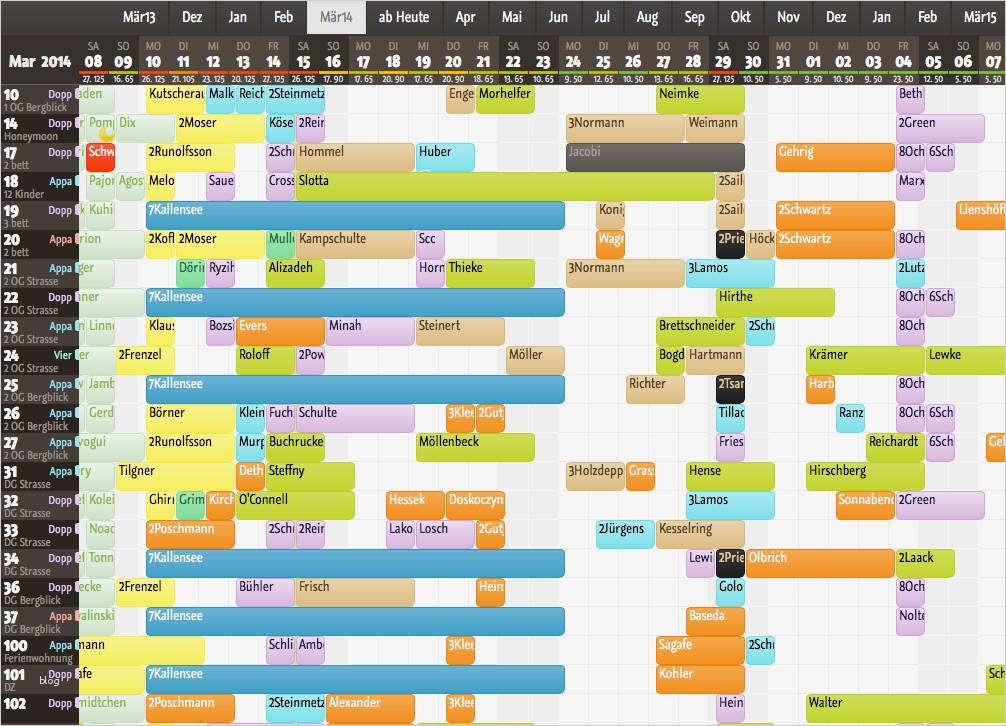This screenshot has height=726, width=1006.
Task: Select the Brettschneider booking block
Action: [x=700, y=331]
